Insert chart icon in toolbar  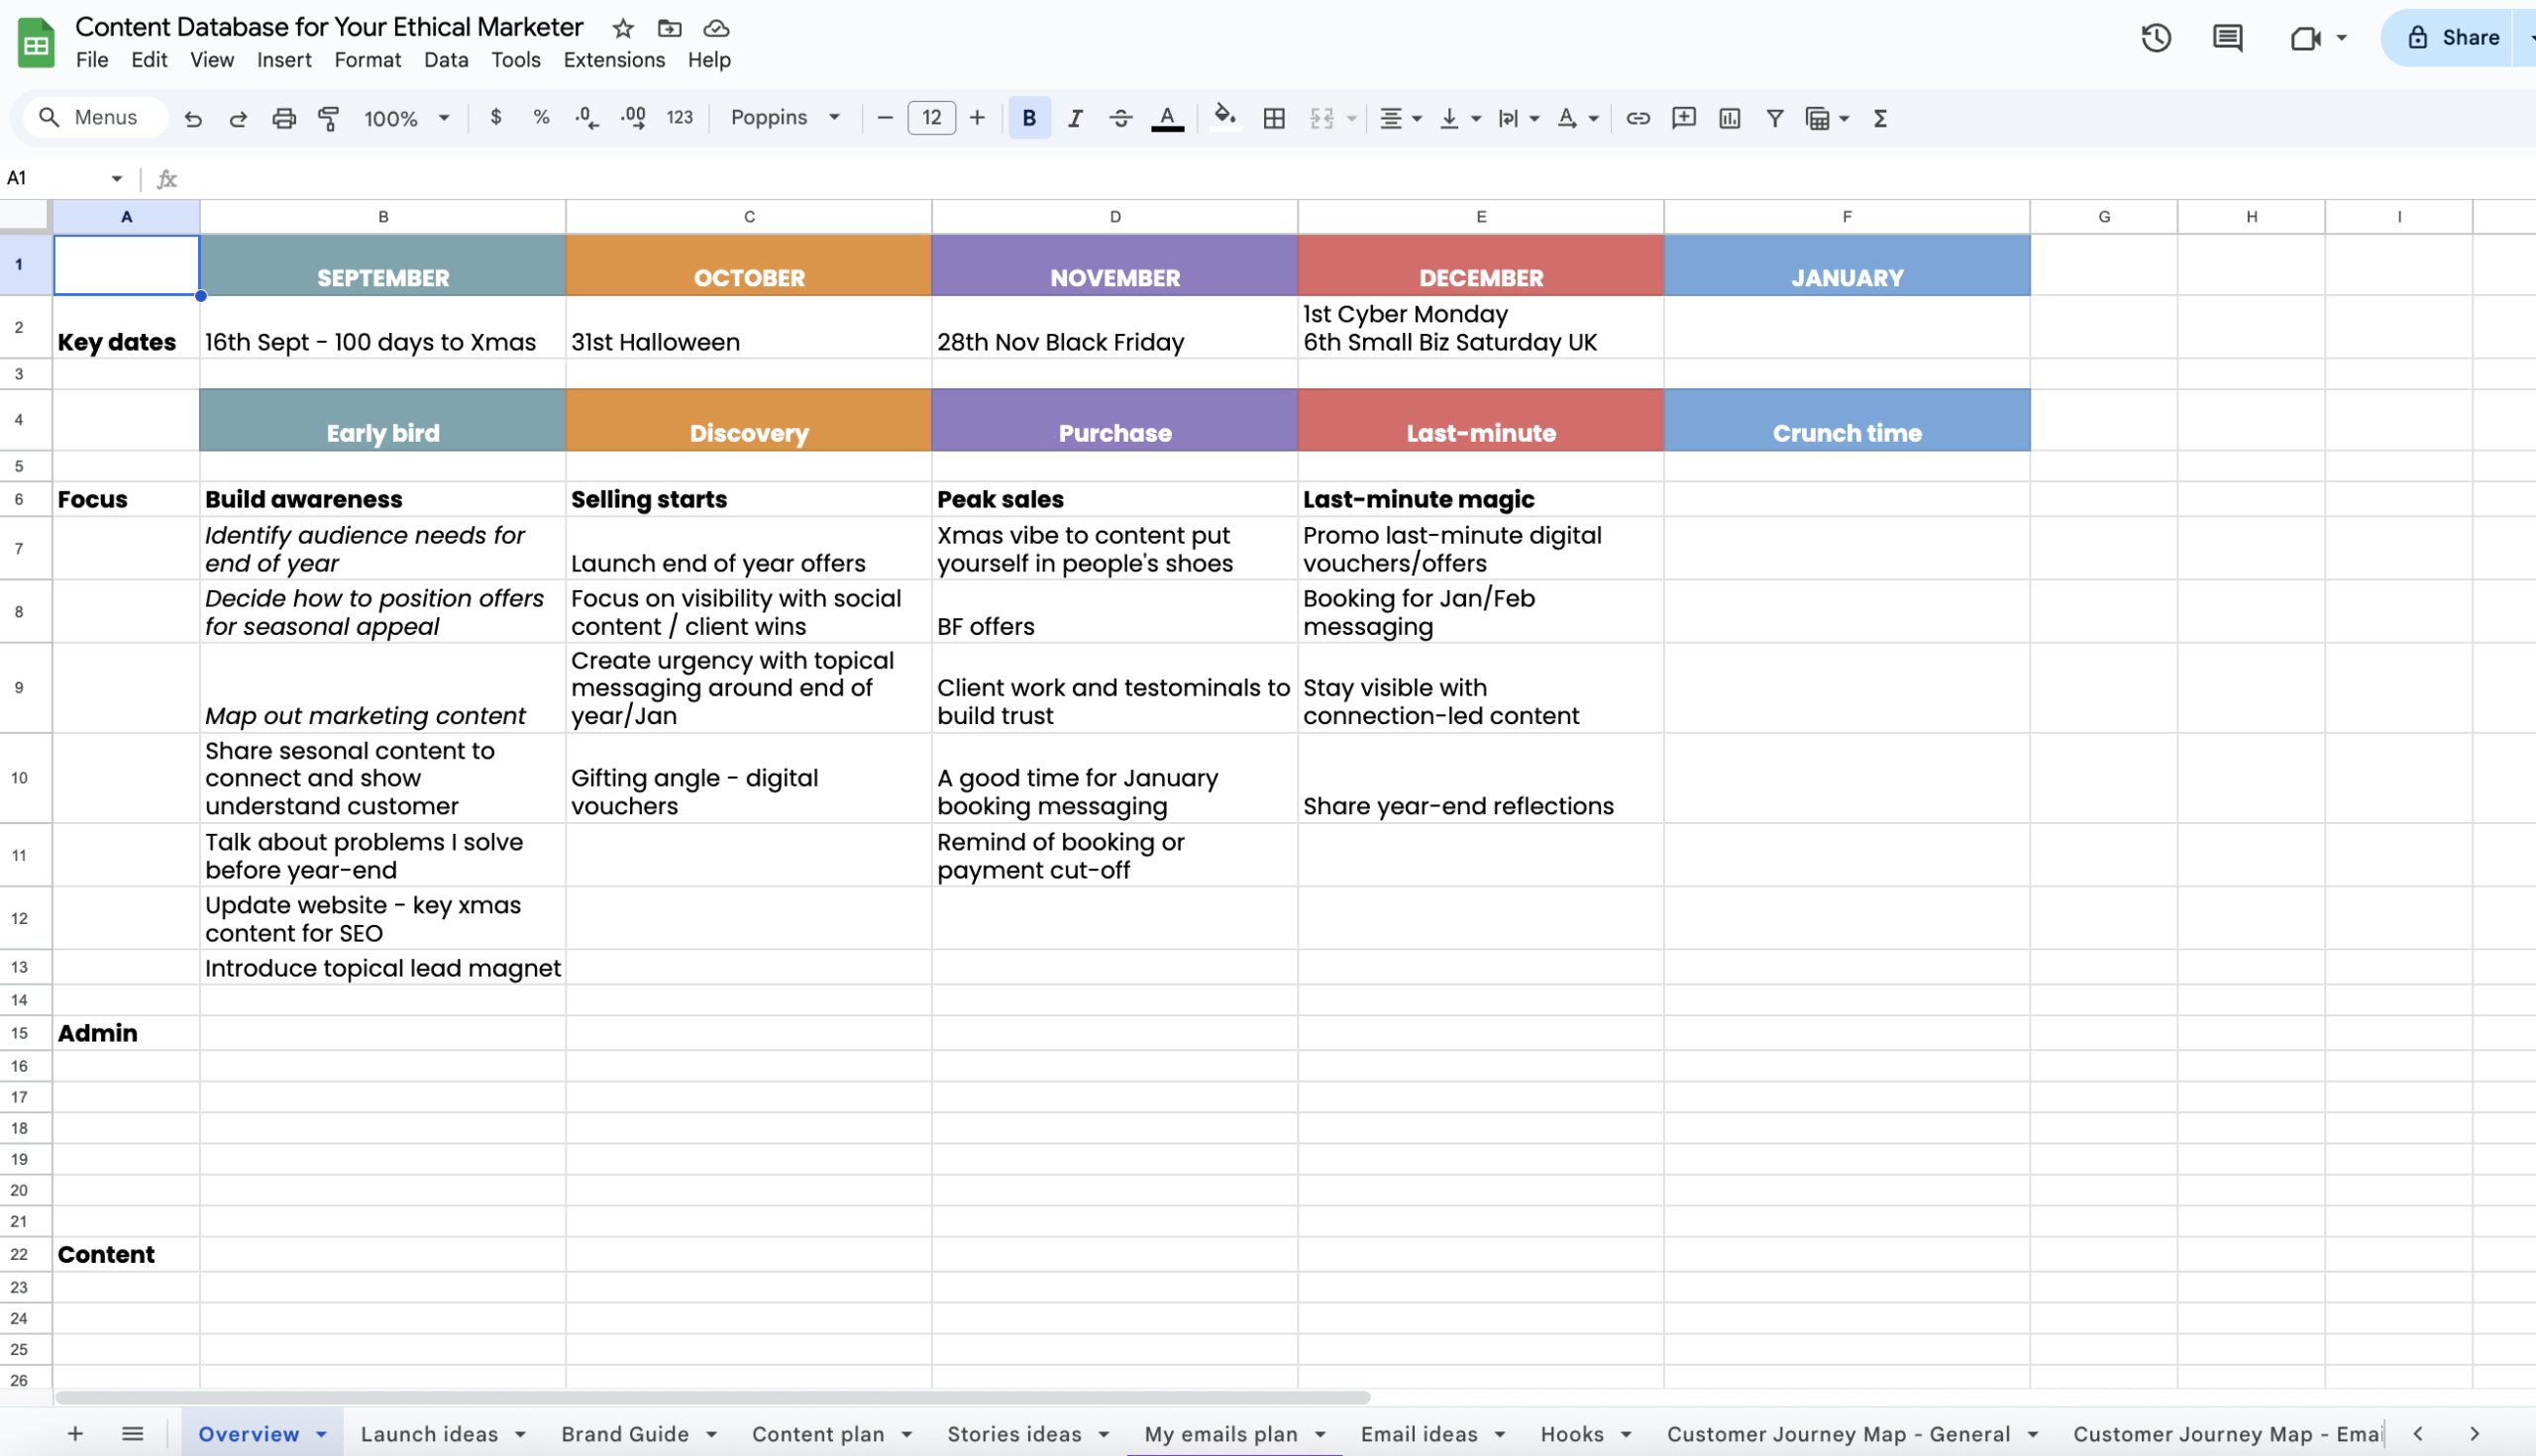pos(1730,118)
